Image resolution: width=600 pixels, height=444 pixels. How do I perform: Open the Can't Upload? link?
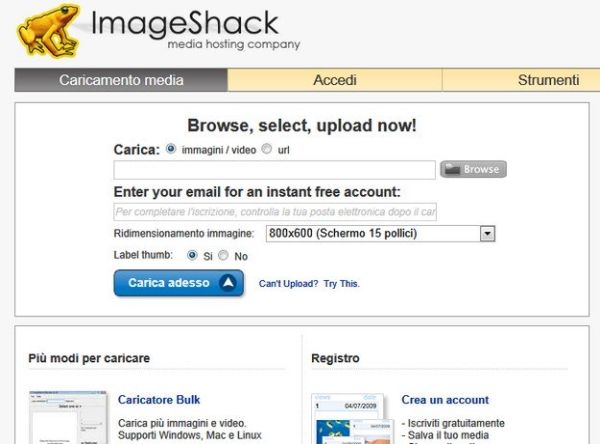click(288, 284)
